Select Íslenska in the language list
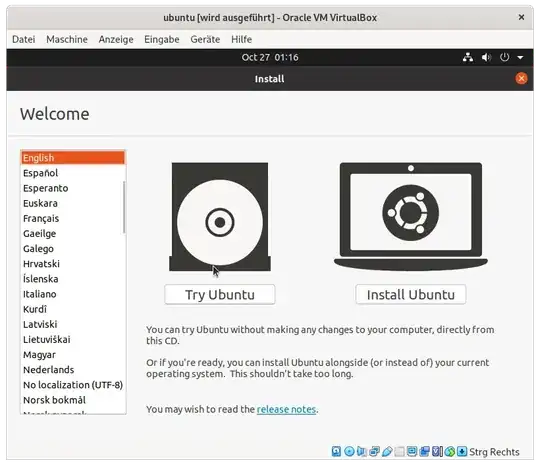The height and width of the screenshot is (466, 540). click(x=73, y=279)
